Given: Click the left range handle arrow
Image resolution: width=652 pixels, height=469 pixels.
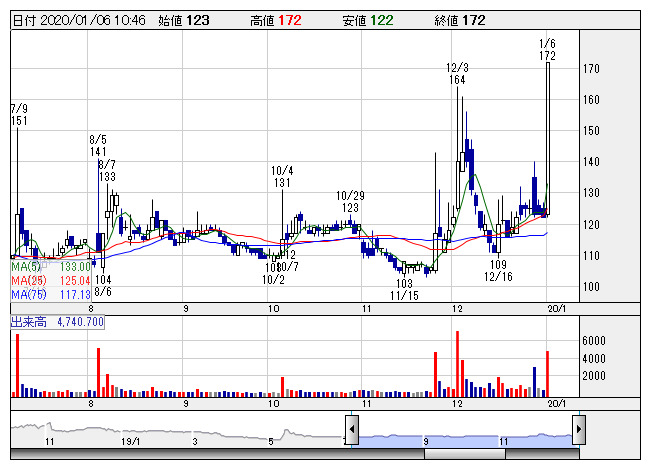Looking at the screenshot, I should 352,429.
